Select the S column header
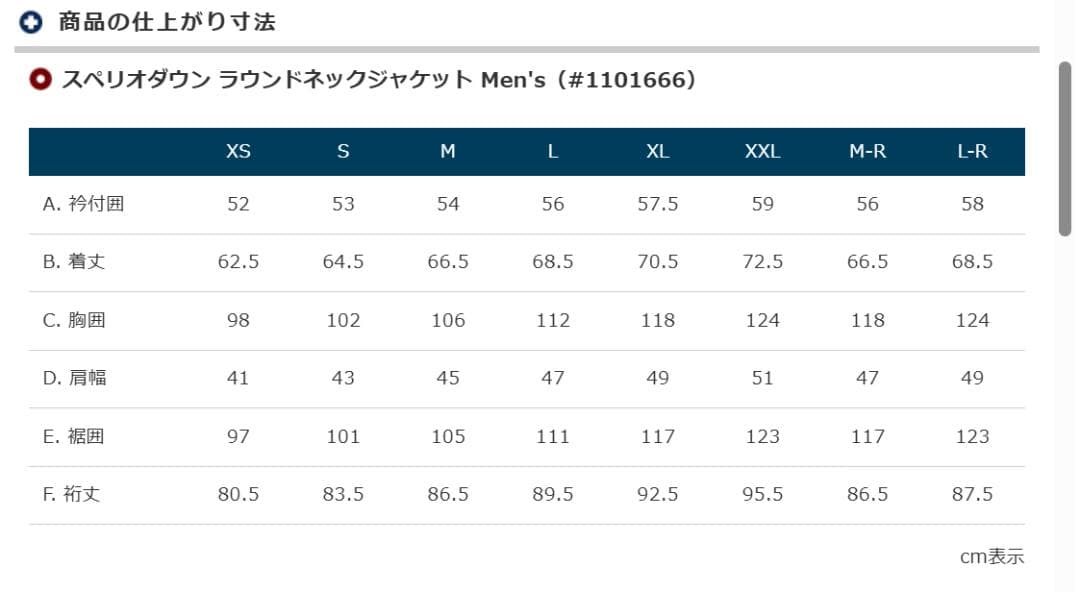 pyautogui.click(x=343, y=151)
